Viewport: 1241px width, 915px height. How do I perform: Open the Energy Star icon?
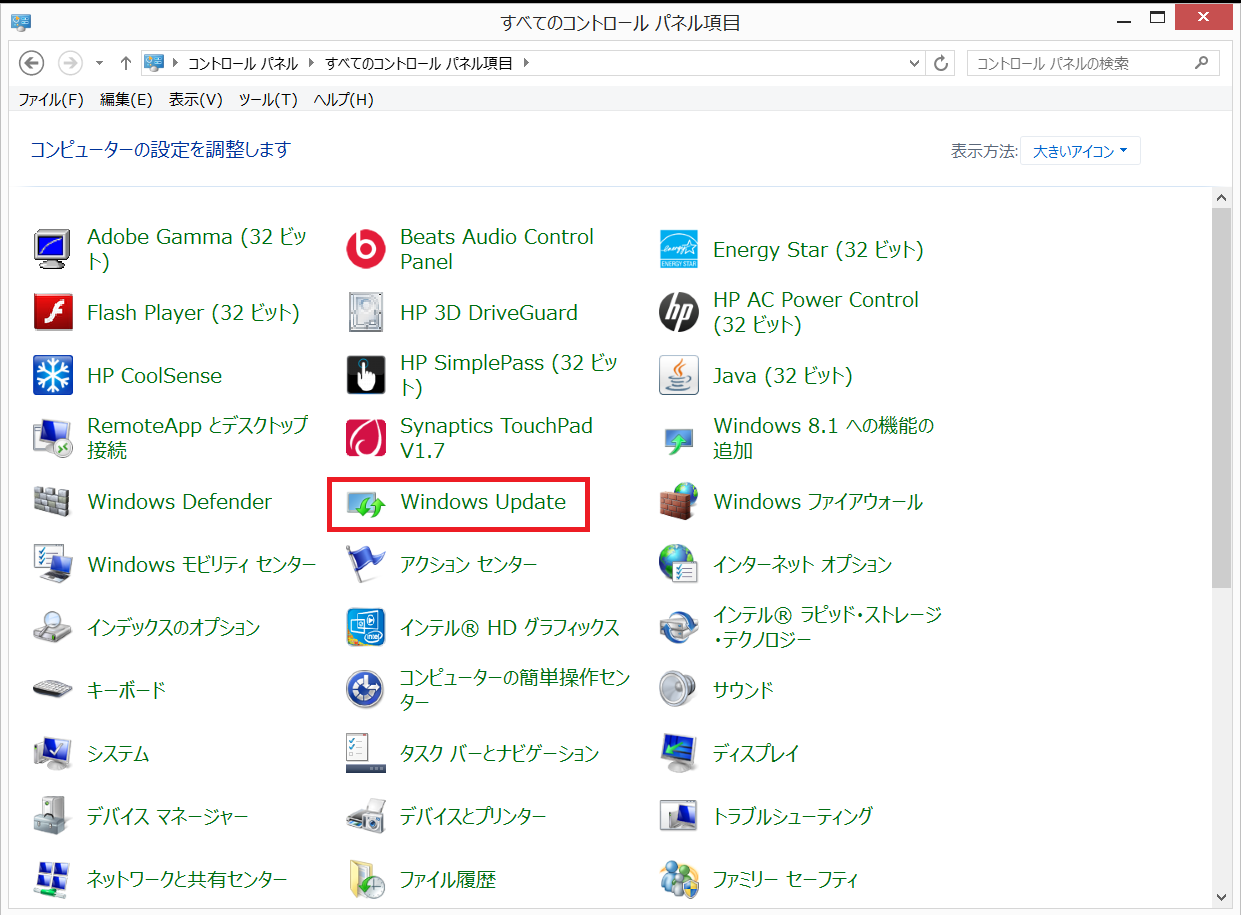[678, 250]
